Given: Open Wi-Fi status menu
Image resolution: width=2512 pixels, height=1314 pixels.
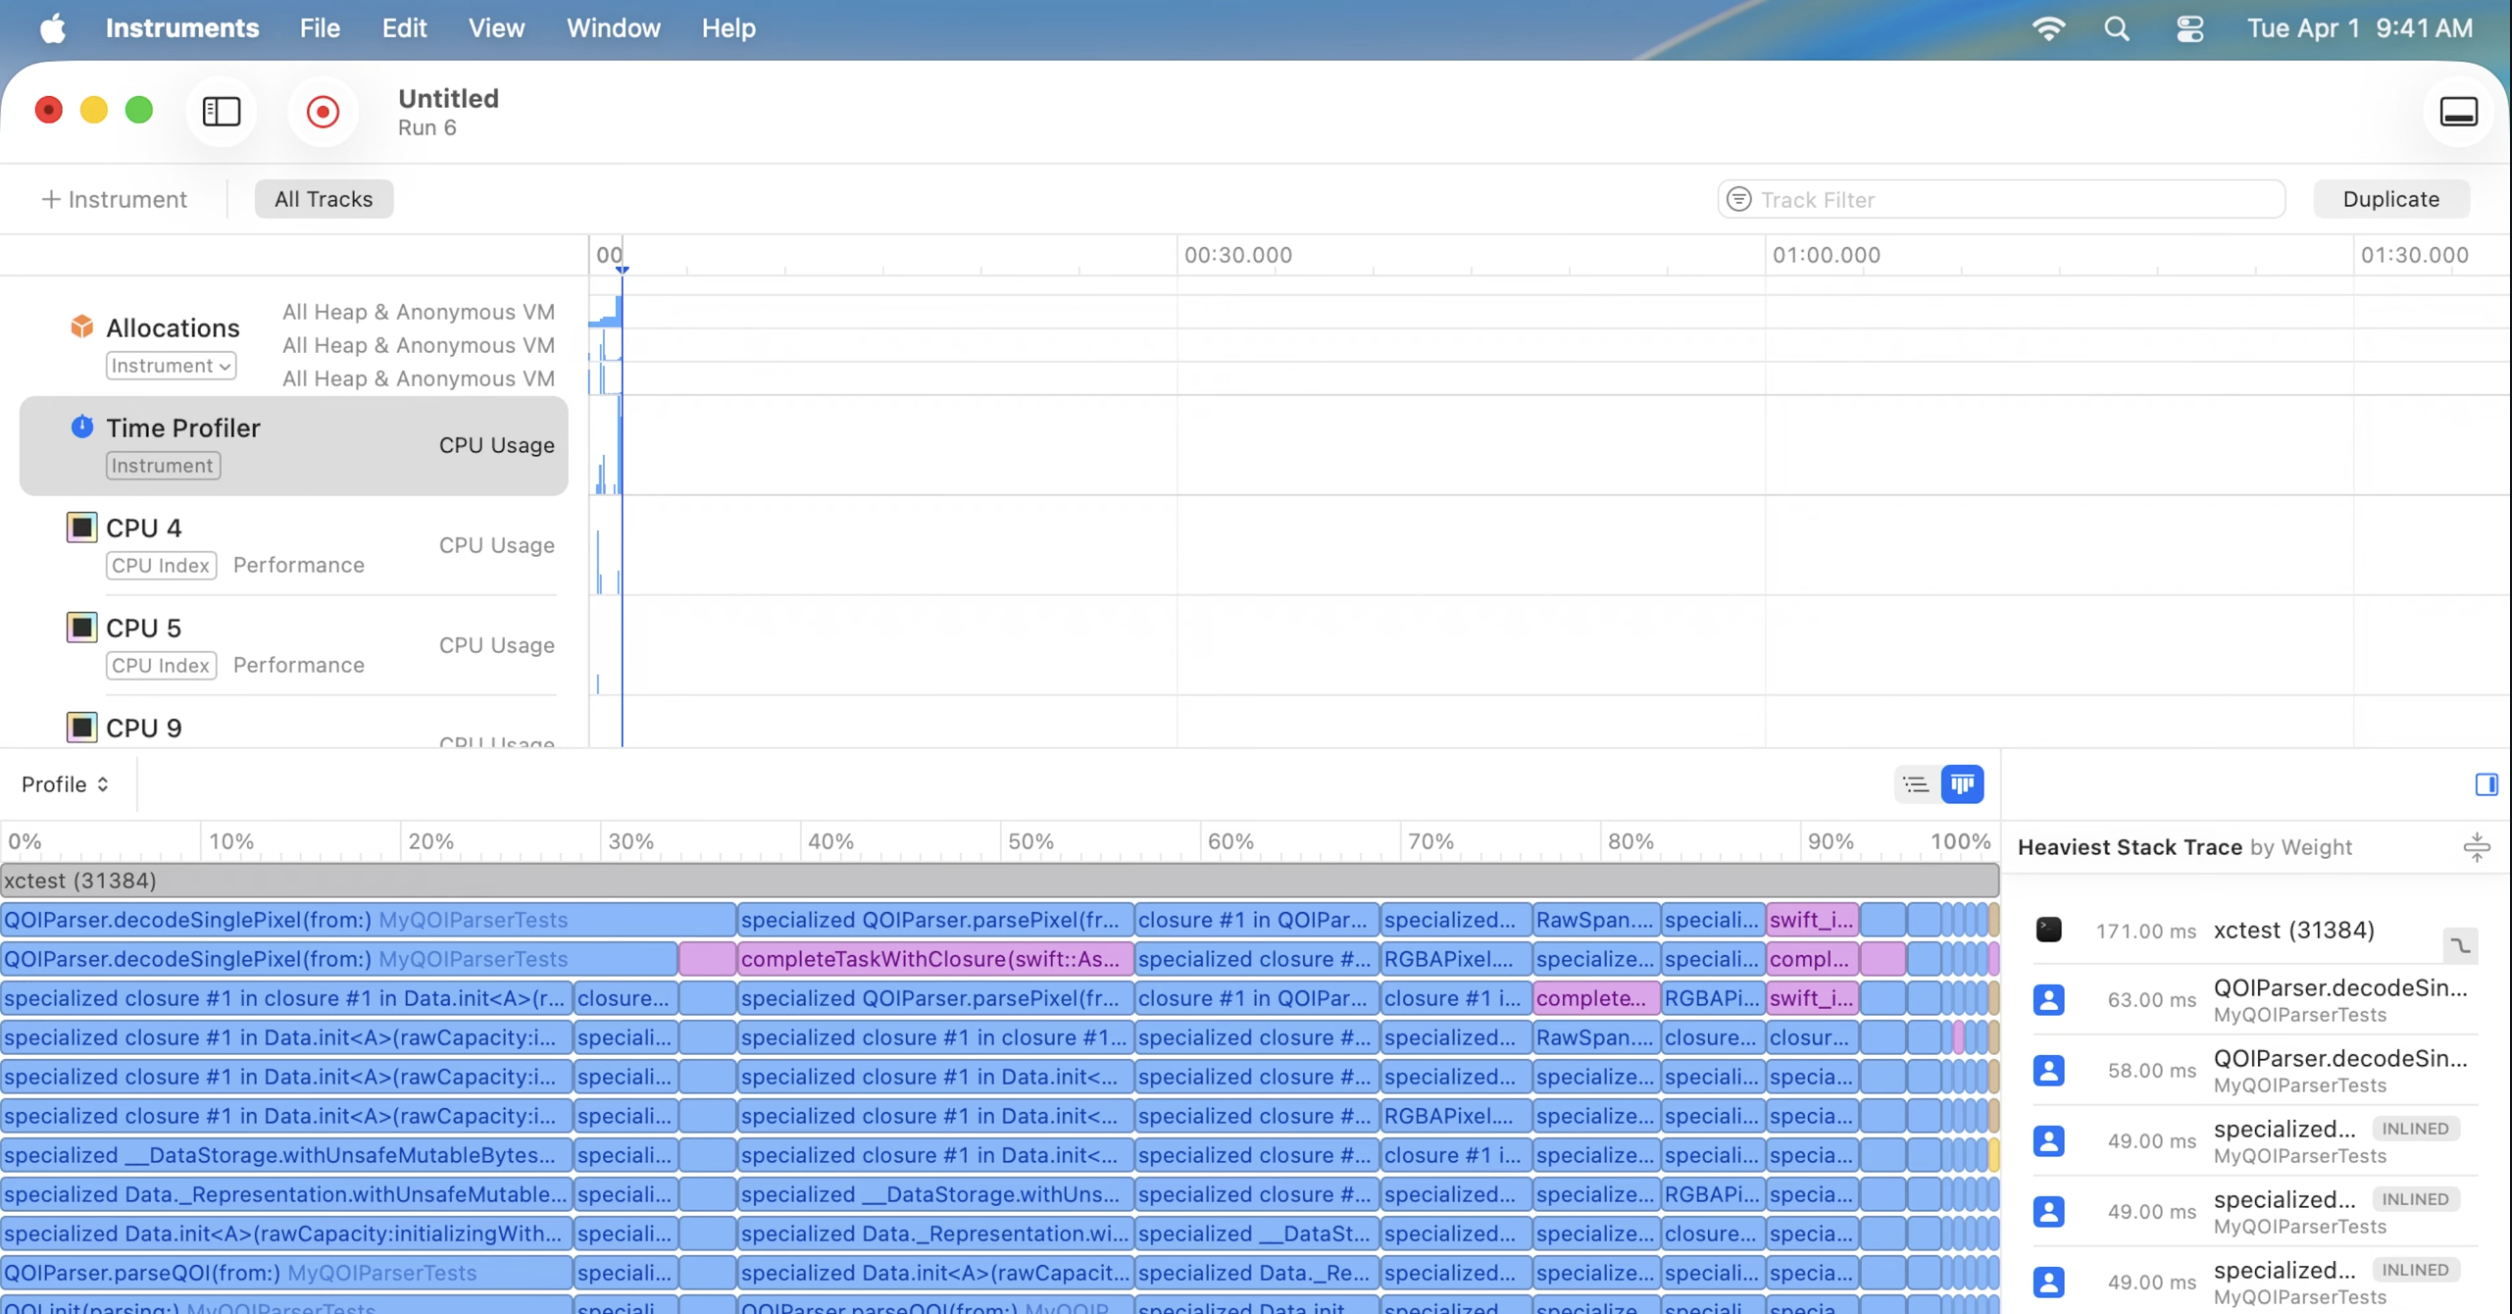Looking at the screenshot, I should (x=2048, y=28).
